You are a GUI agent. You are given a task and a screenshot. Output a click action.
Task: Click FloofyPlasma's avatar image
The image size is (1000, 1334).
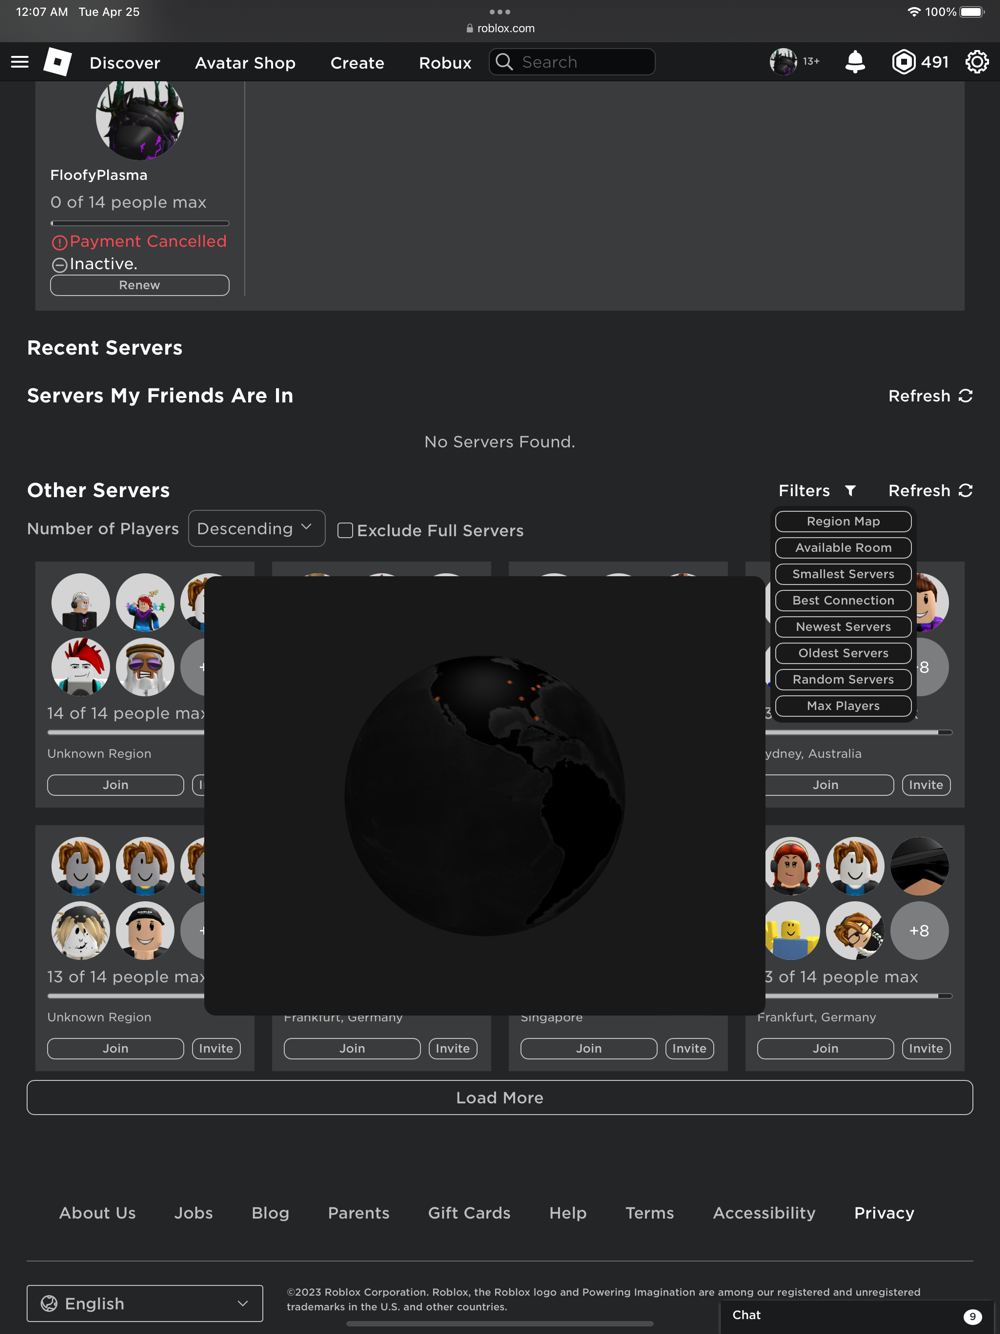[140, 118]
